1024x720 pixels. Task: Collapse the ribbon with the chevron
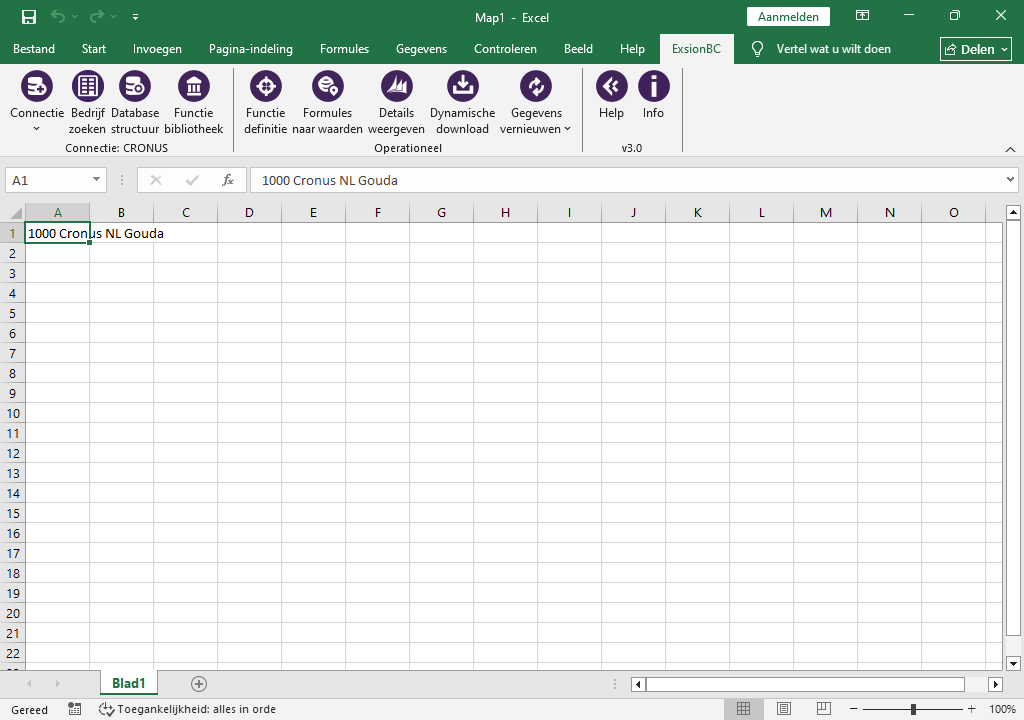(1010, 150)
